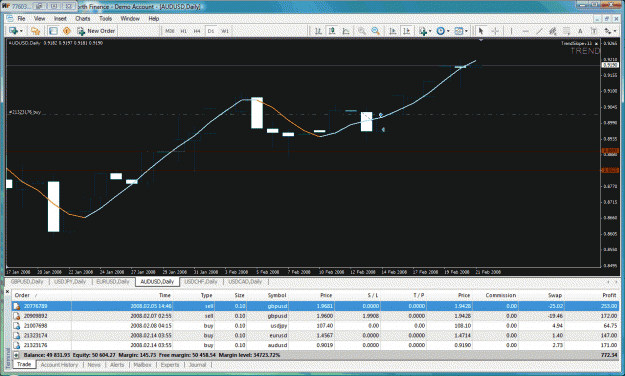Select the vertical line drawing tool
The image size is (625, 376).
[511, 31]
